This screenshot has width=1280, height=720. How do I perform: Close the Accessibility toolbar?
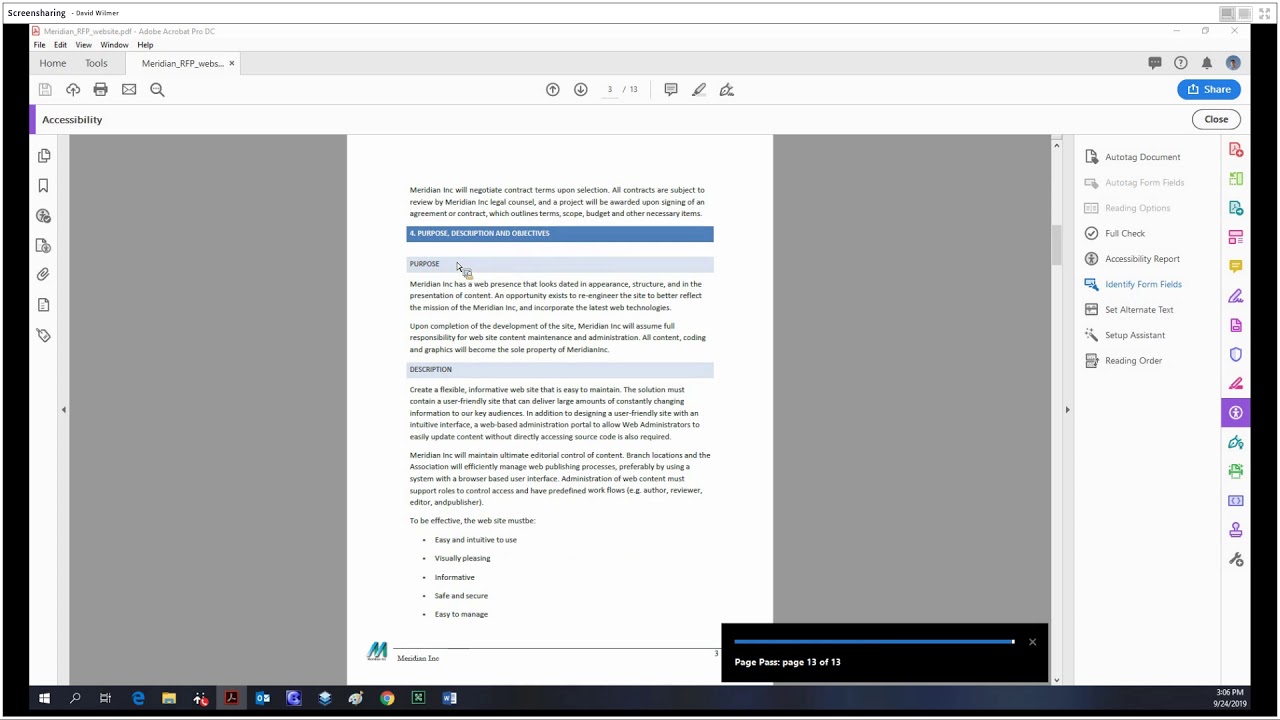point(1216,119)
